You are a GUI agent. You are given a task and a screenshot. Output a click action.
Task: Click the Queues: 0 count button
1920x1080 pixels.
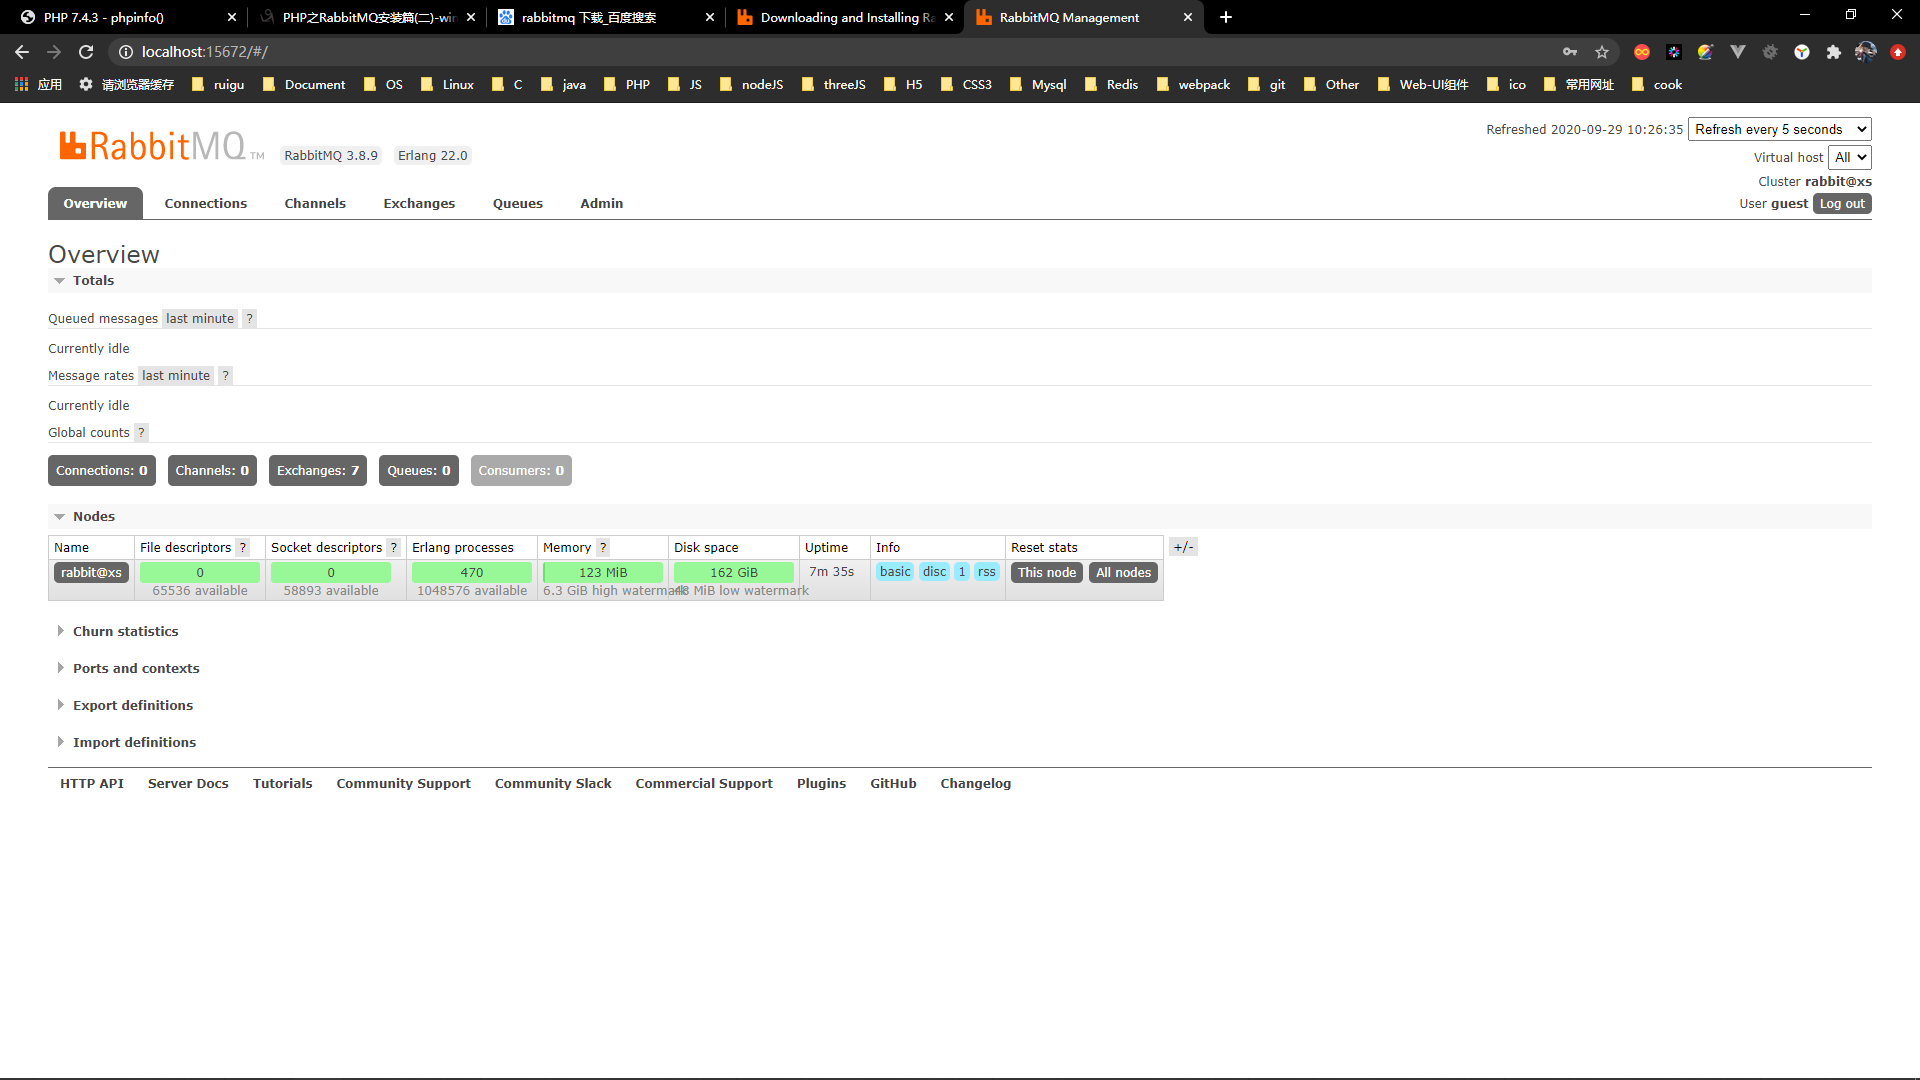pos(419,471)
